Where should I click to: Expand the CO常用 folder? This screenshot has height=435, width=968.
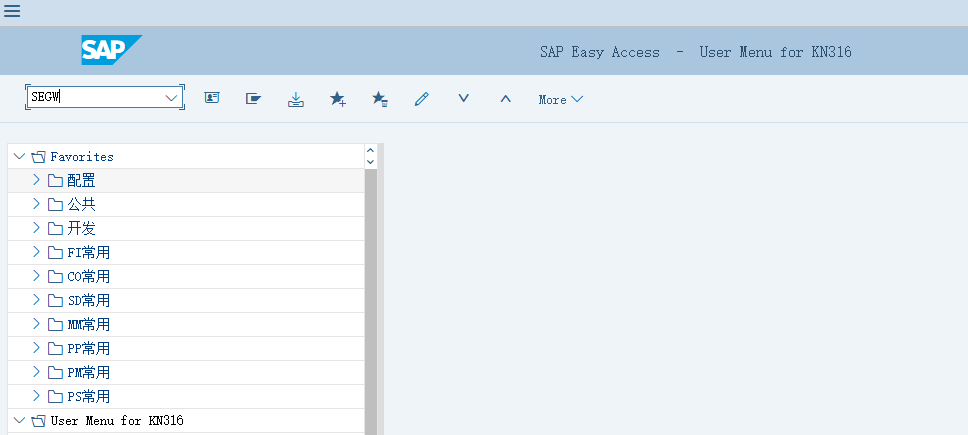pos(36,276)
